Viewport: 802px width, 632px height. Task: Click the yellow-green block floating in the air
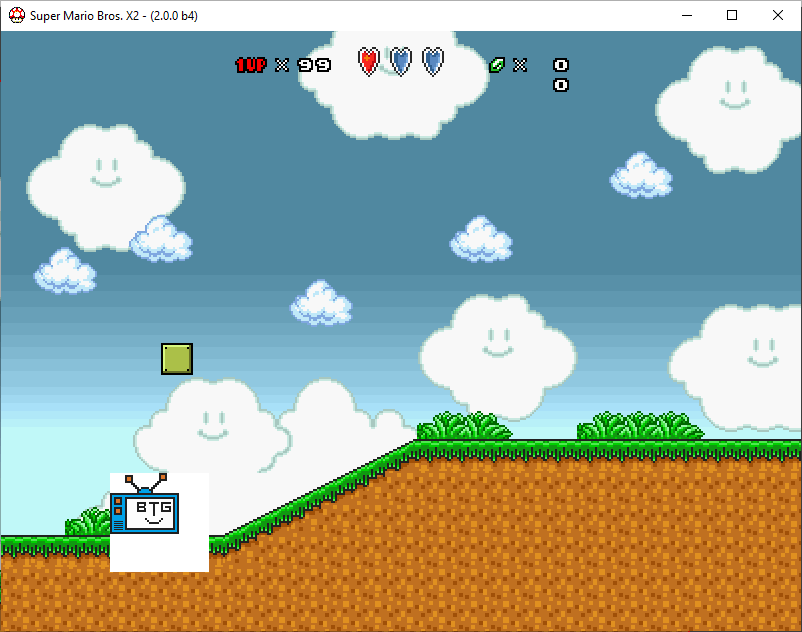click(x=177, y=359)
